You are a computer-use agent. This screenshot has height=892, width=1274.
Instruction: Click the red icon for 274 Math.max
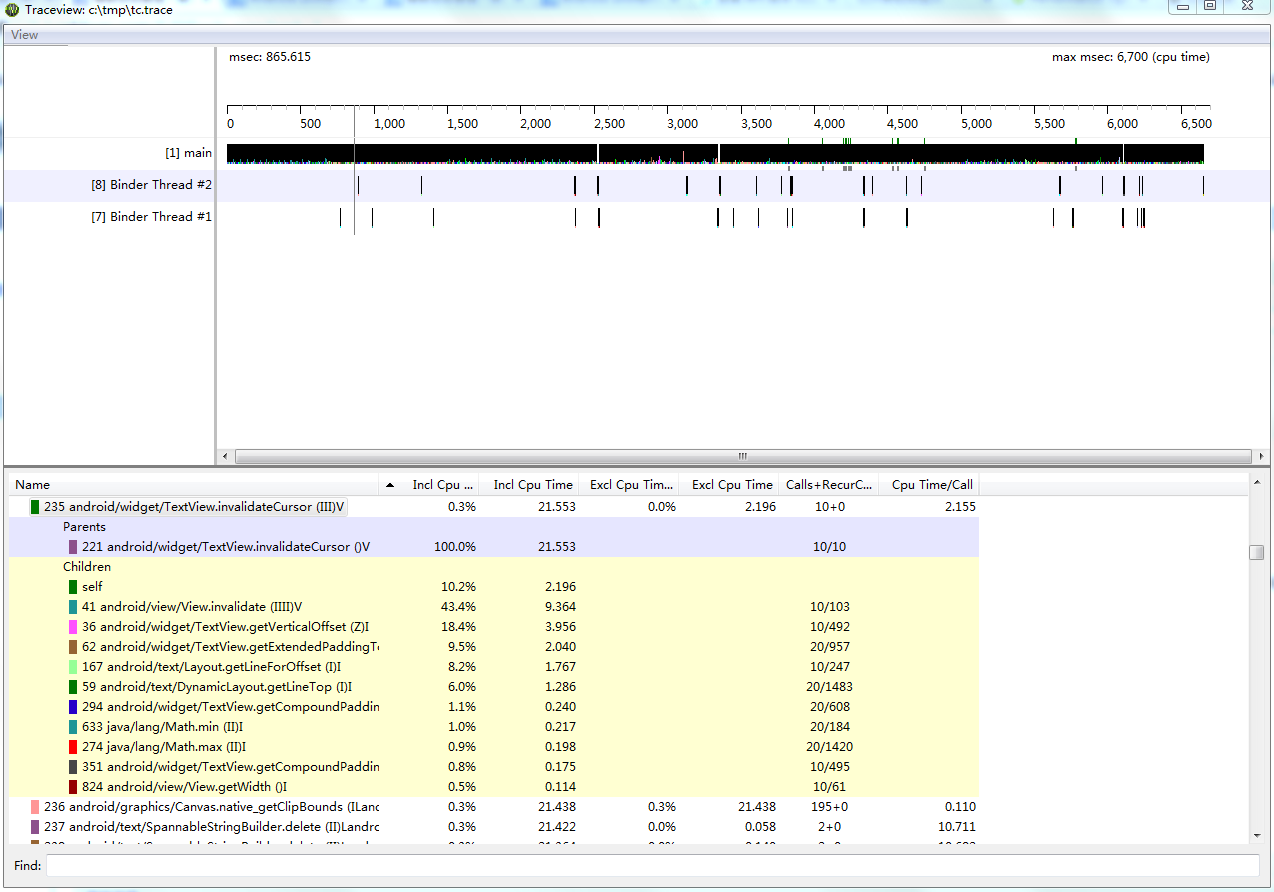coord(73,747)
